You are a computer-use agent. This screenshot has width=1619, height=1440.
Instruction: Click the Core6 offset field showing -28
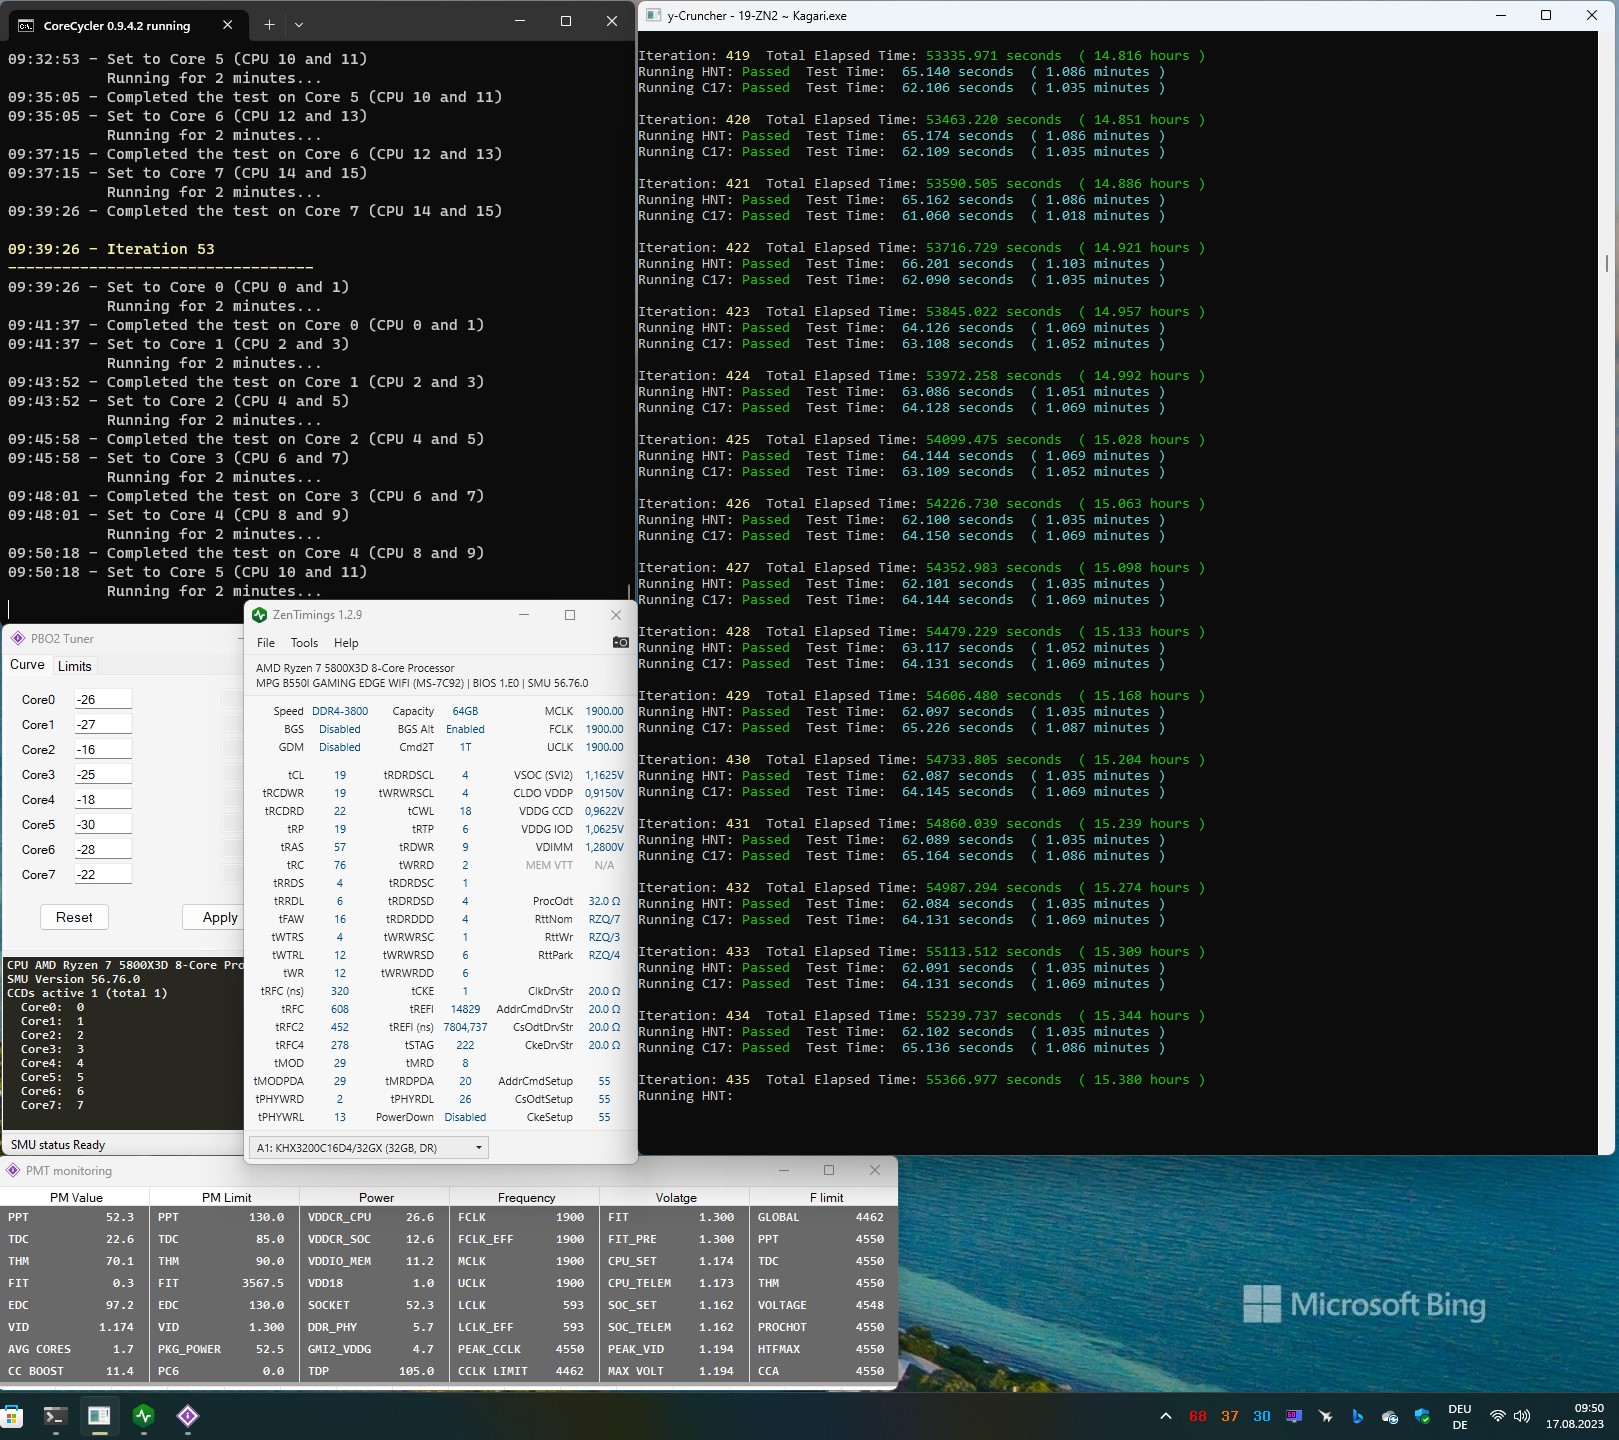[103, 849]
